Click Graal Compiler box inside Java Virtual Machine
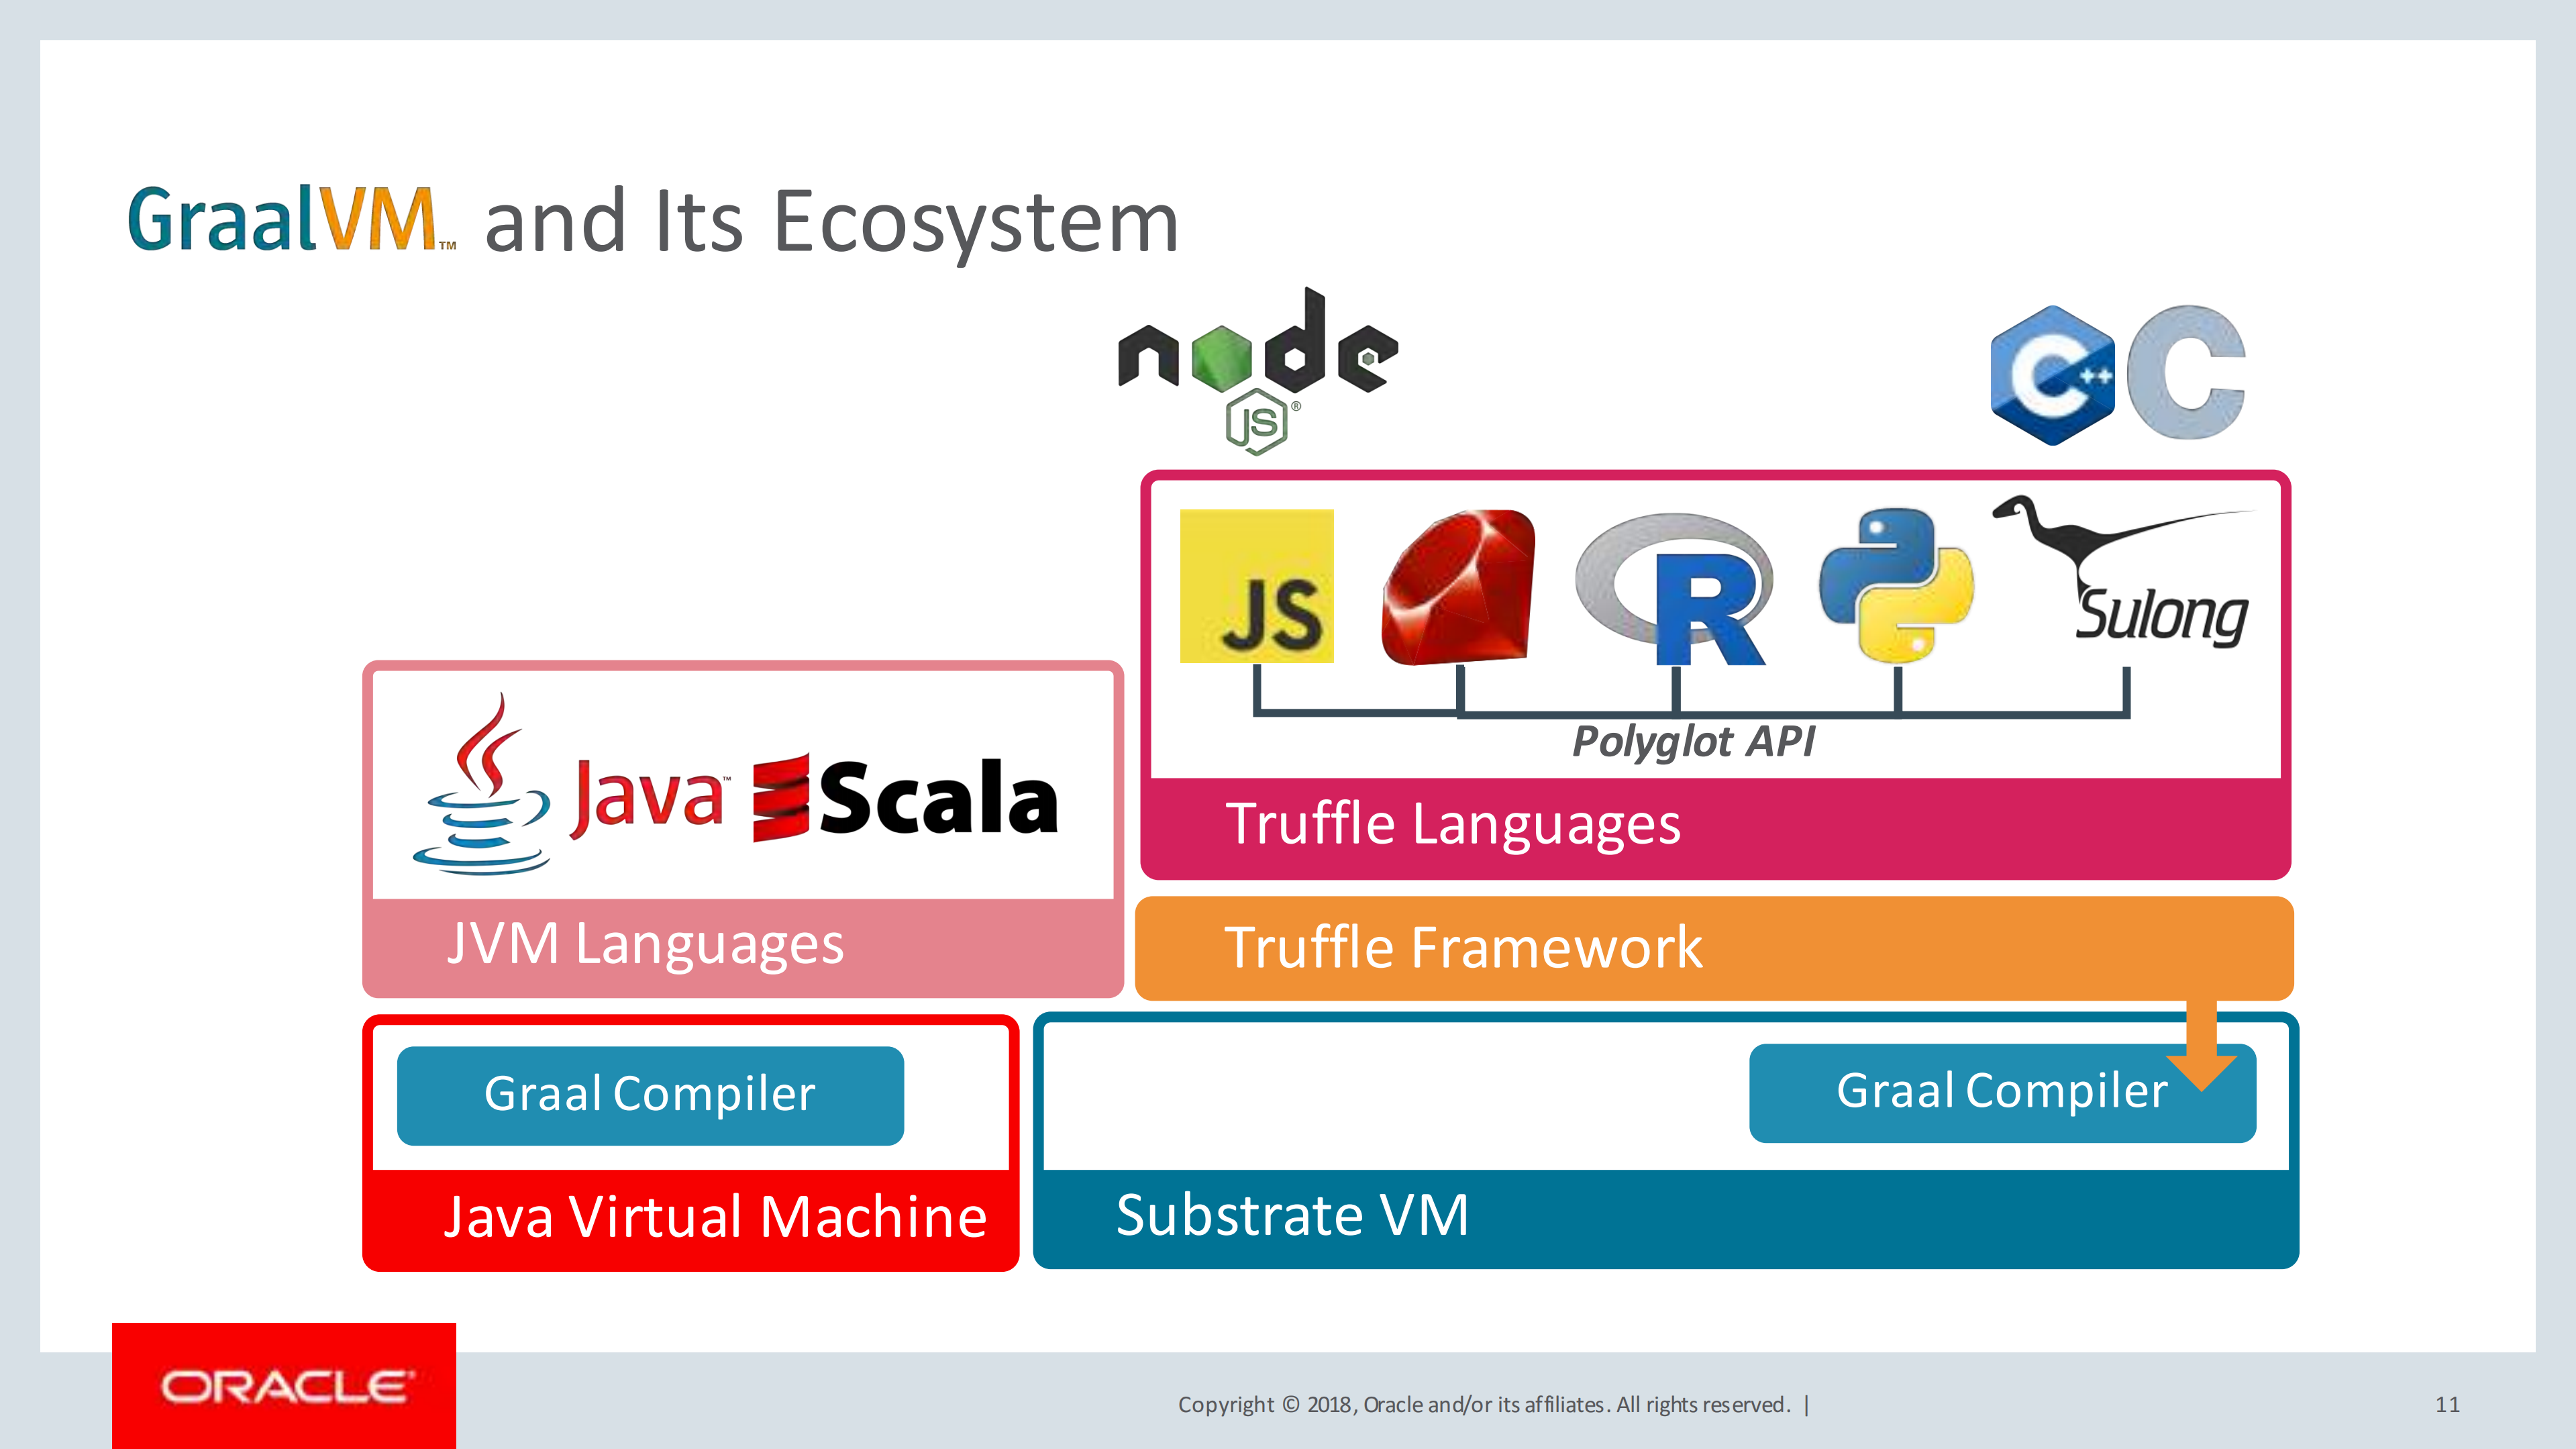The height and width of the screenshot is (1449, 2576). 650,1095
